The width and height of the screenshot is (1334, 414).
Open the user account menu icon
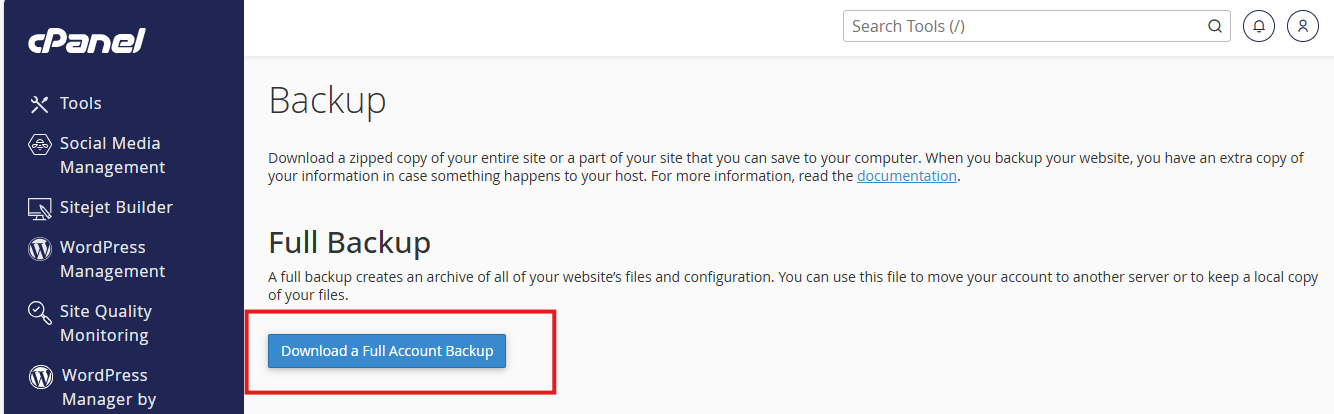1302,27
